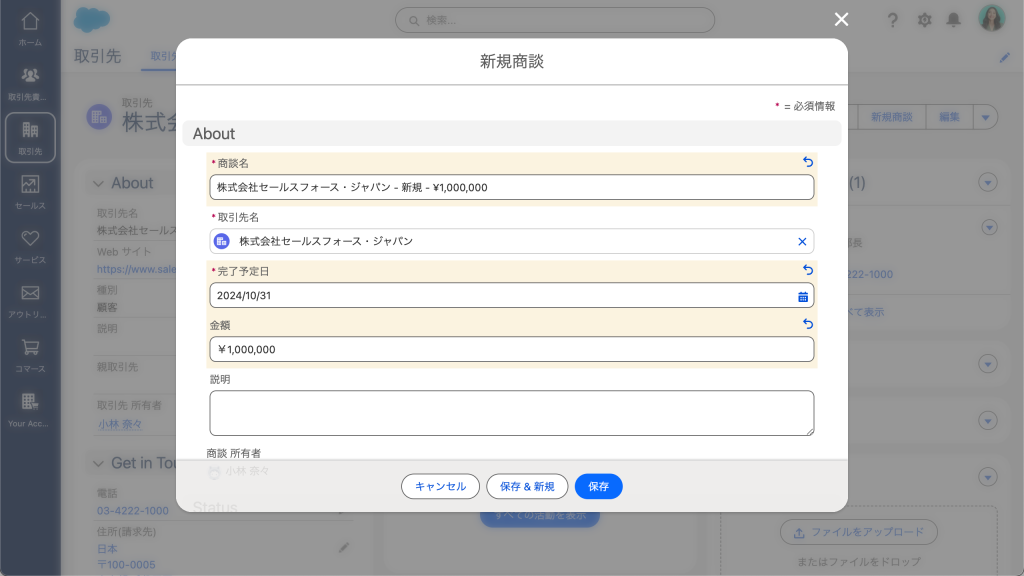Open the 小林 奈々 owner link
This screenshot has height=576, width=1024.
[120, 424]
